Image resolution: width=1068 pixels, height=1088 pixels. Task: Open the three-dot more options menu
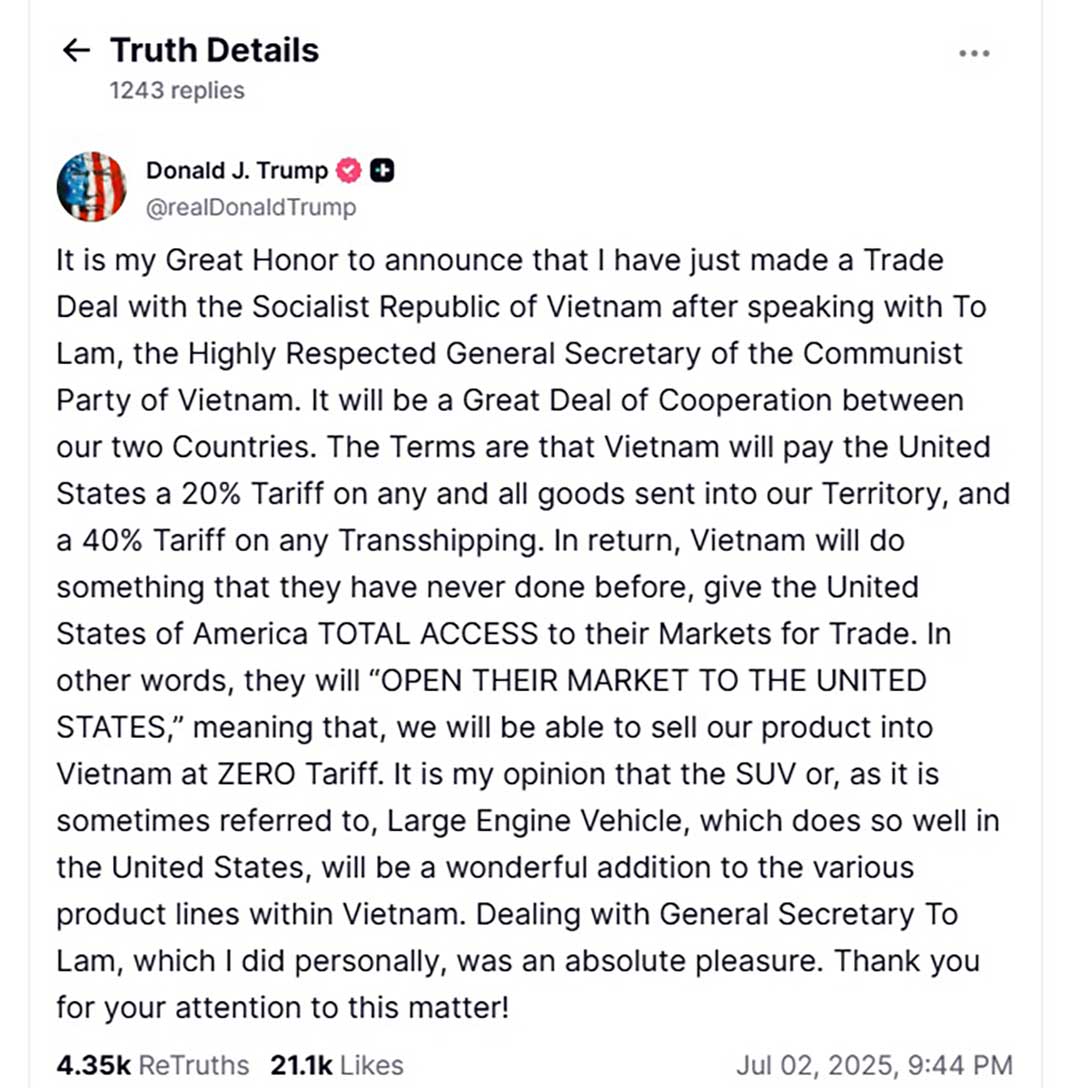pyautogui.click(x=973, y=53)
